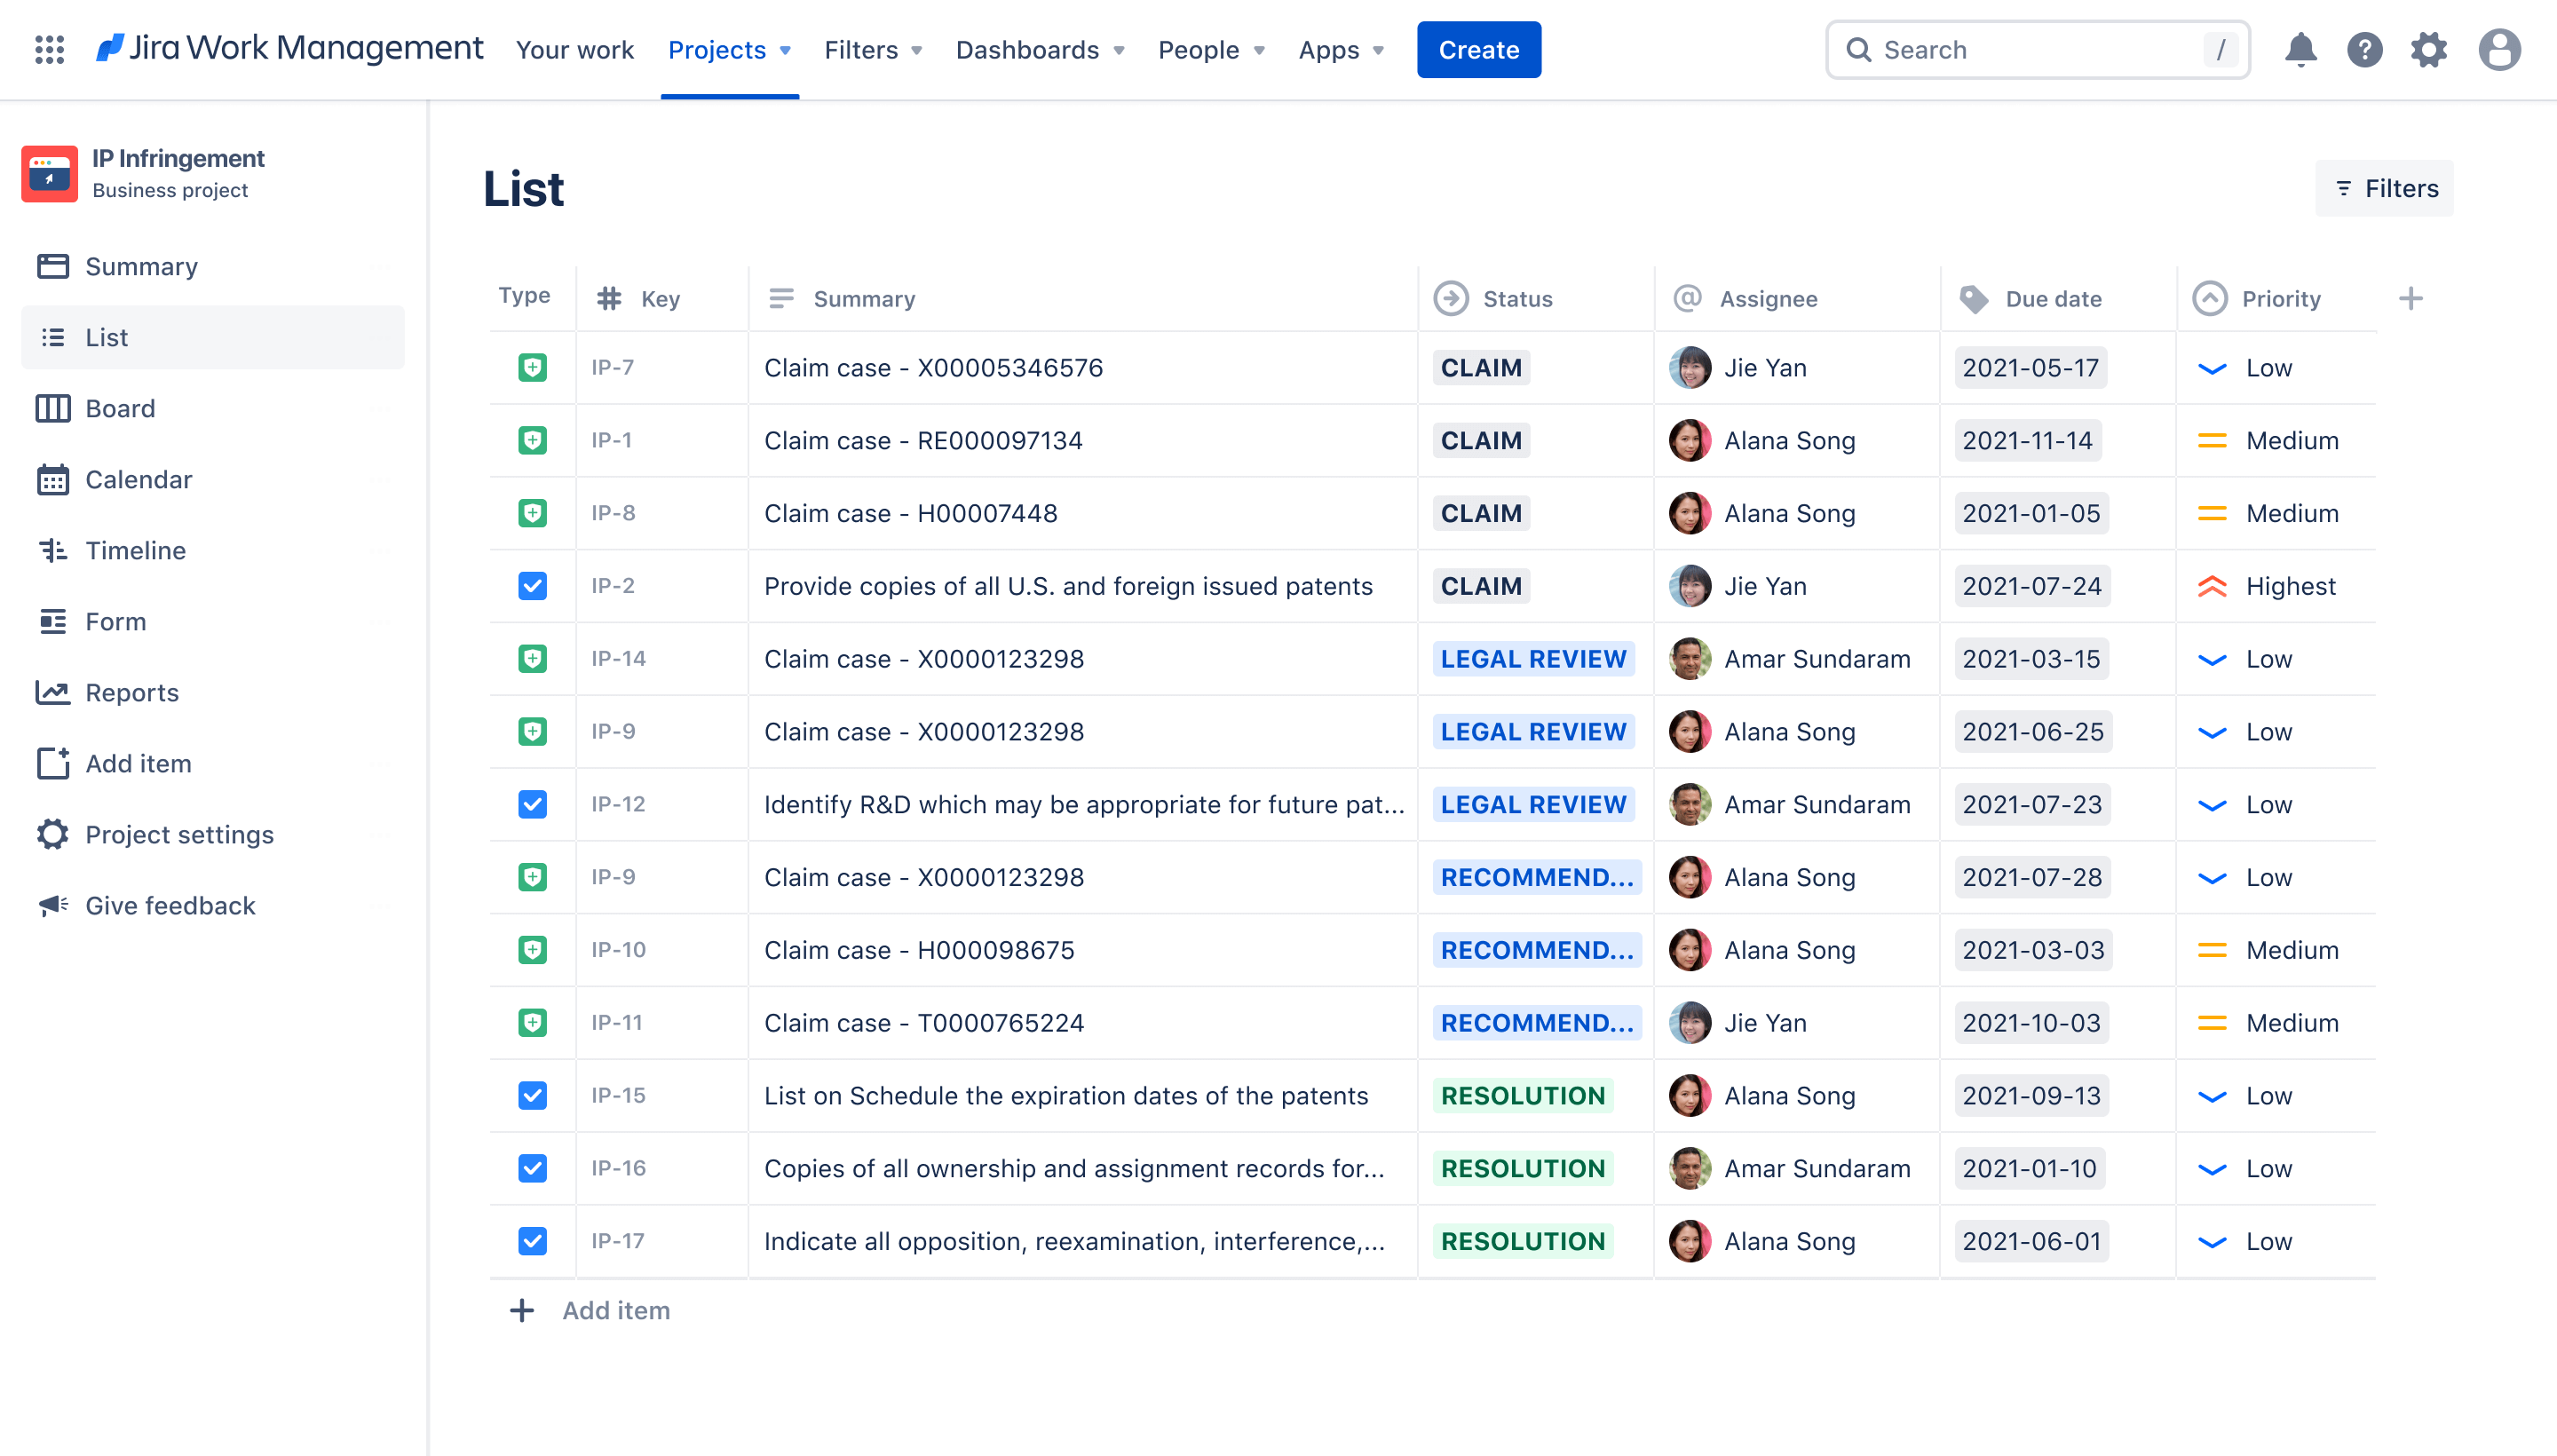Open Project settings gear icon
The image size is (2557, 1456).
49,835
